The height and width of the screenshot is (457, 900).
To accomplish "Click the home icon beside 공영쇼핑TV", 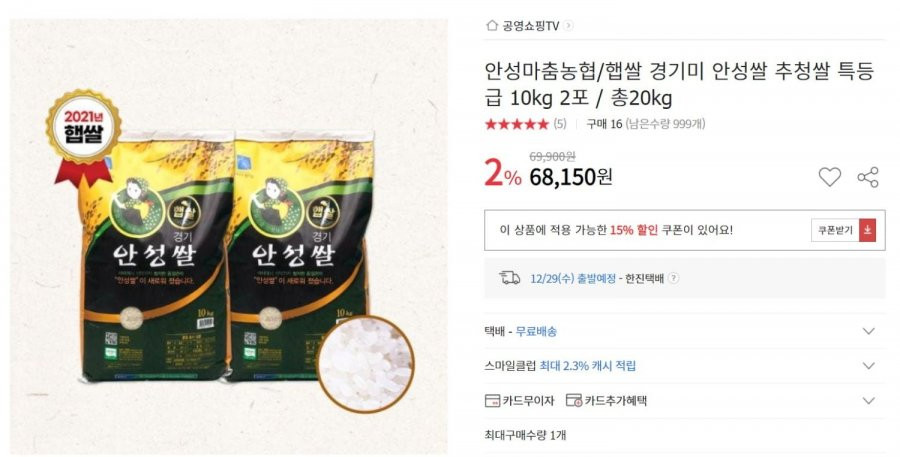I will pyautogui.click(x=491, y=25).
